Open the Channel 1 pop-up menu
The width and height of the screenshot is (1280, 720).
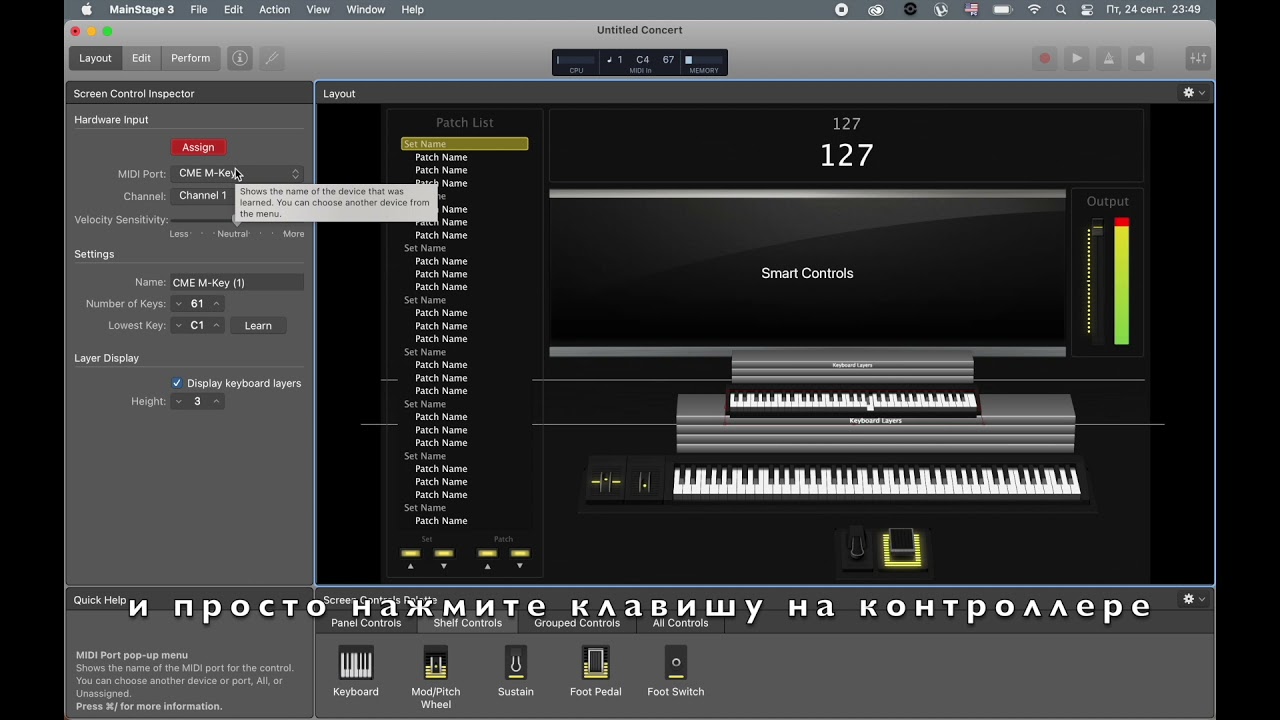[203, 196]
